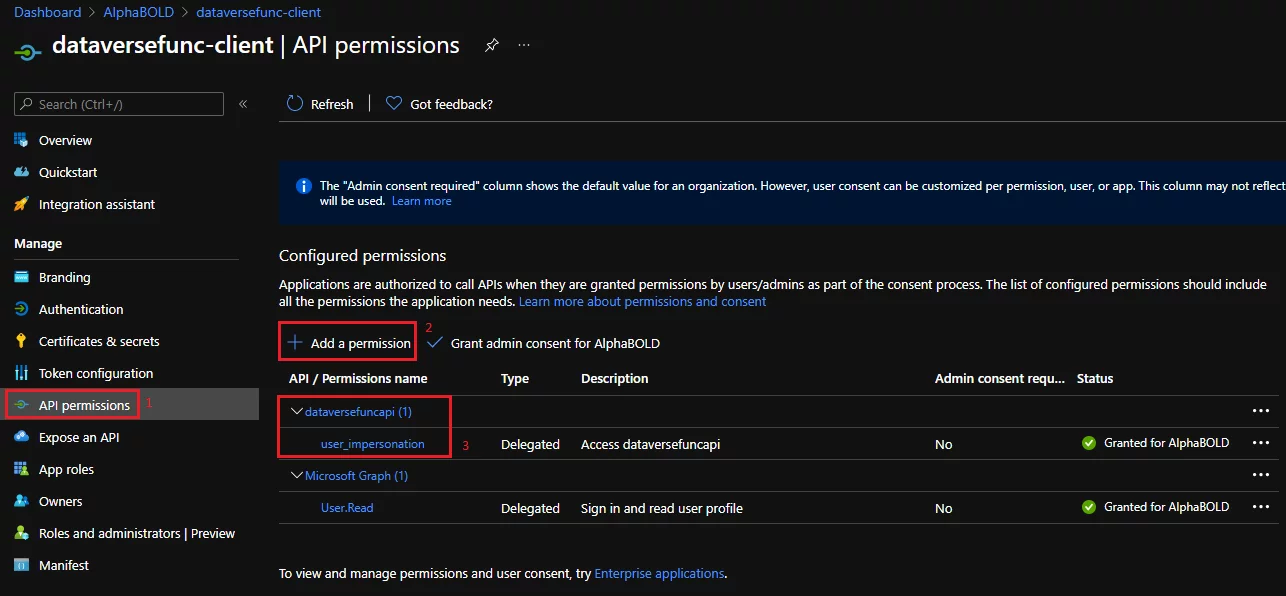This screenshot has height=596, width=1286.
Task: Click the Status column header
Action: (1095, 378)
